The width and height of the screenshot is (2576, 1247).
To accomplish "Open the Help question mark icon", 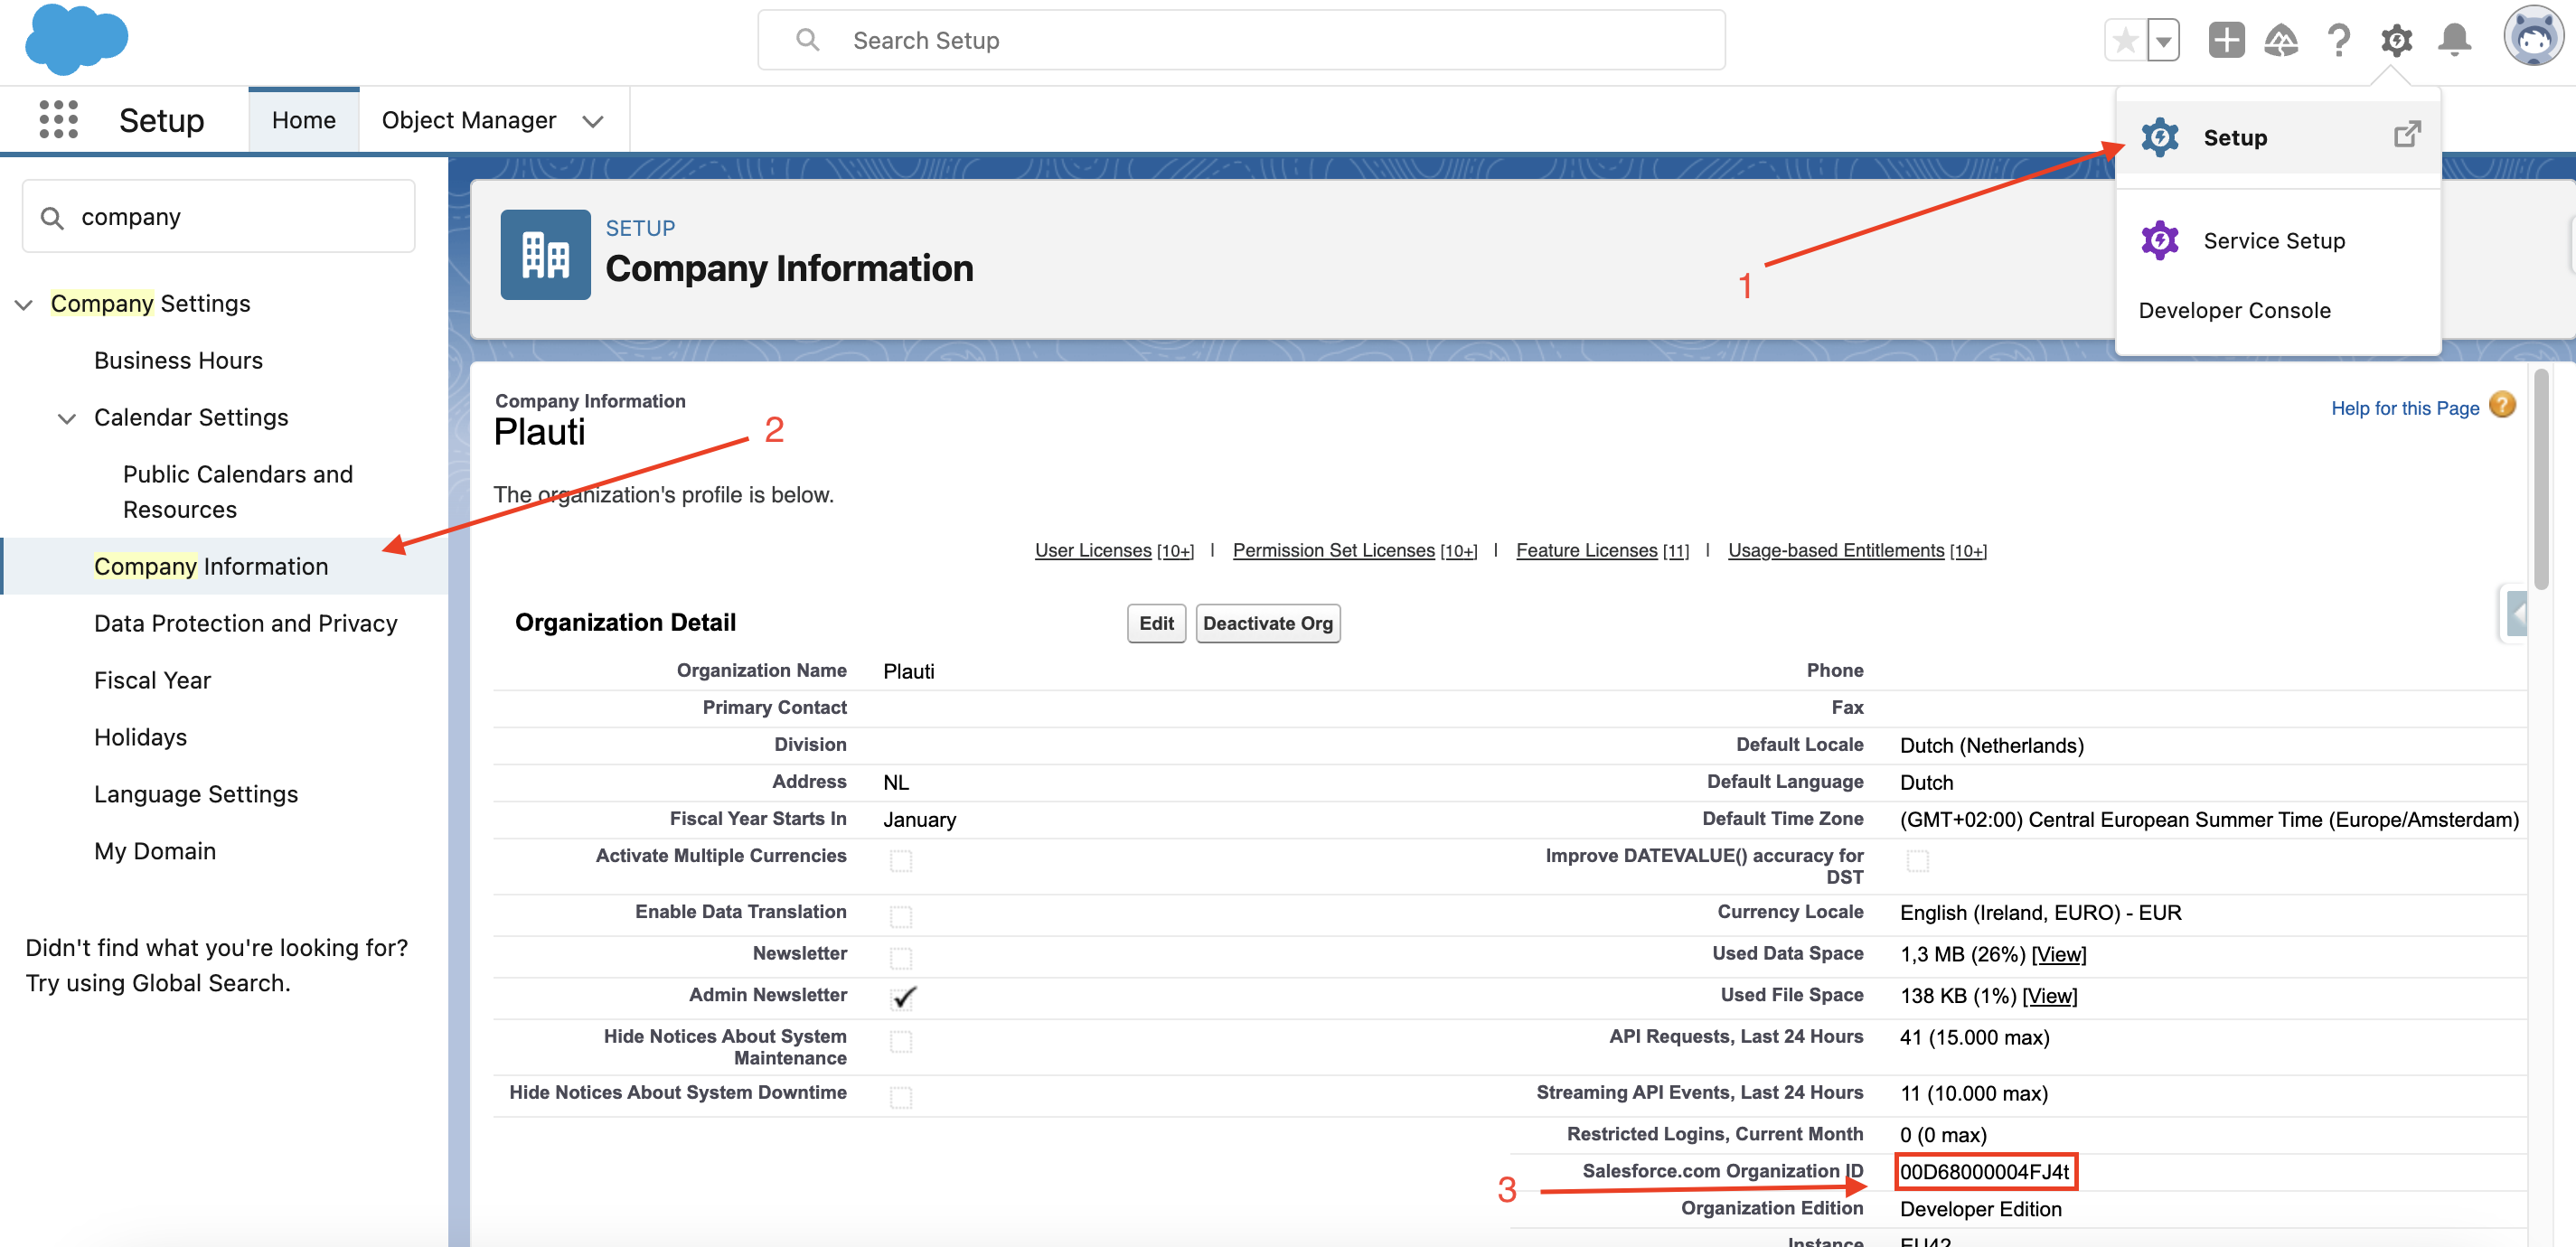I will tap(2338, 41).
